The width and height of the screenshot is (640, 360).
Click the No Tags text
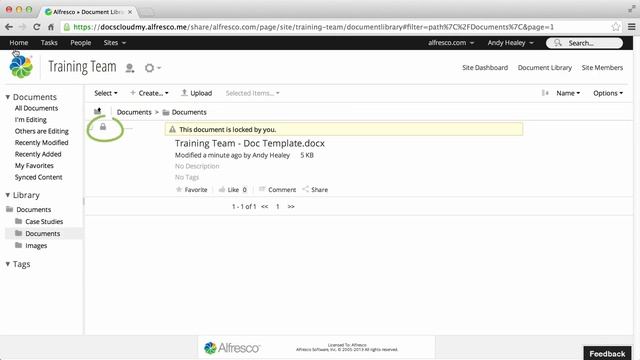point(187,177)
